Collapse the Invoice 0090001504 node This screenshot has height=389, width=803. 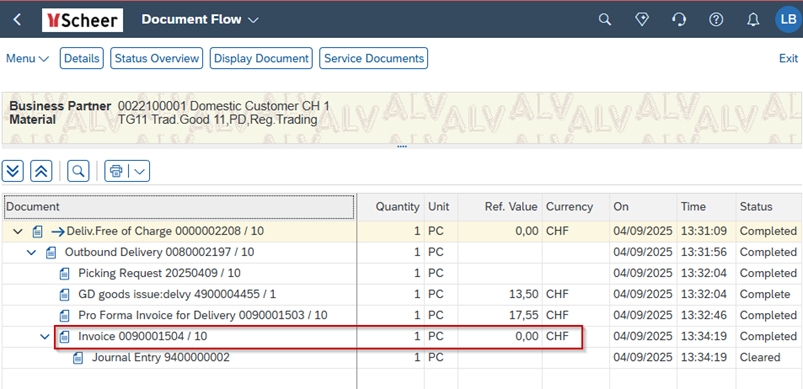pos(45,336)
